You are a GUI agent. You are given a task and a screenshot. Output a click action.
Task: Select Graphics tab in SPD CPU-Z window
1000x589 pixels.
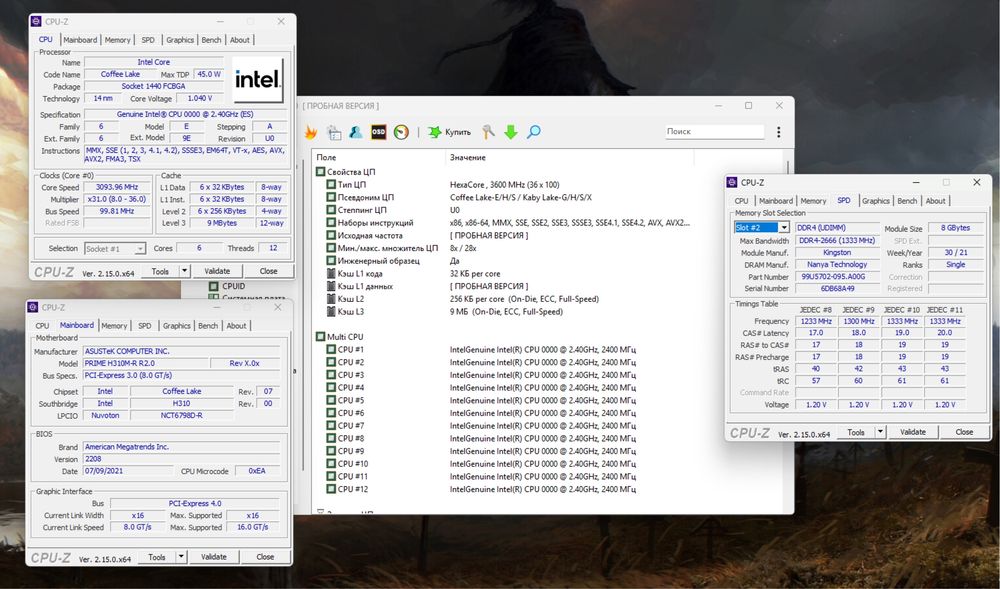click(876, 201)
